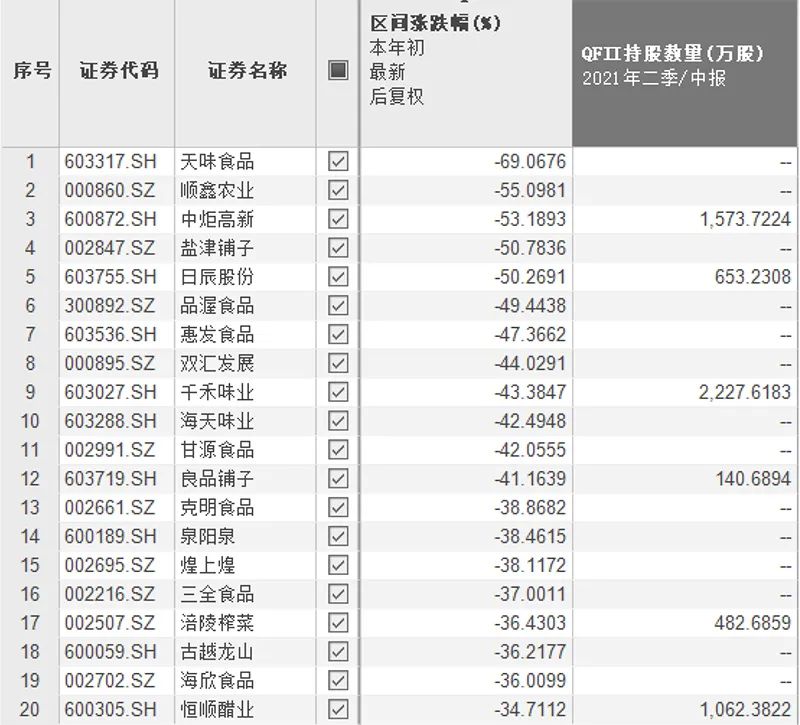Uncheck the checkbox for 克明食品

[338, 507]
